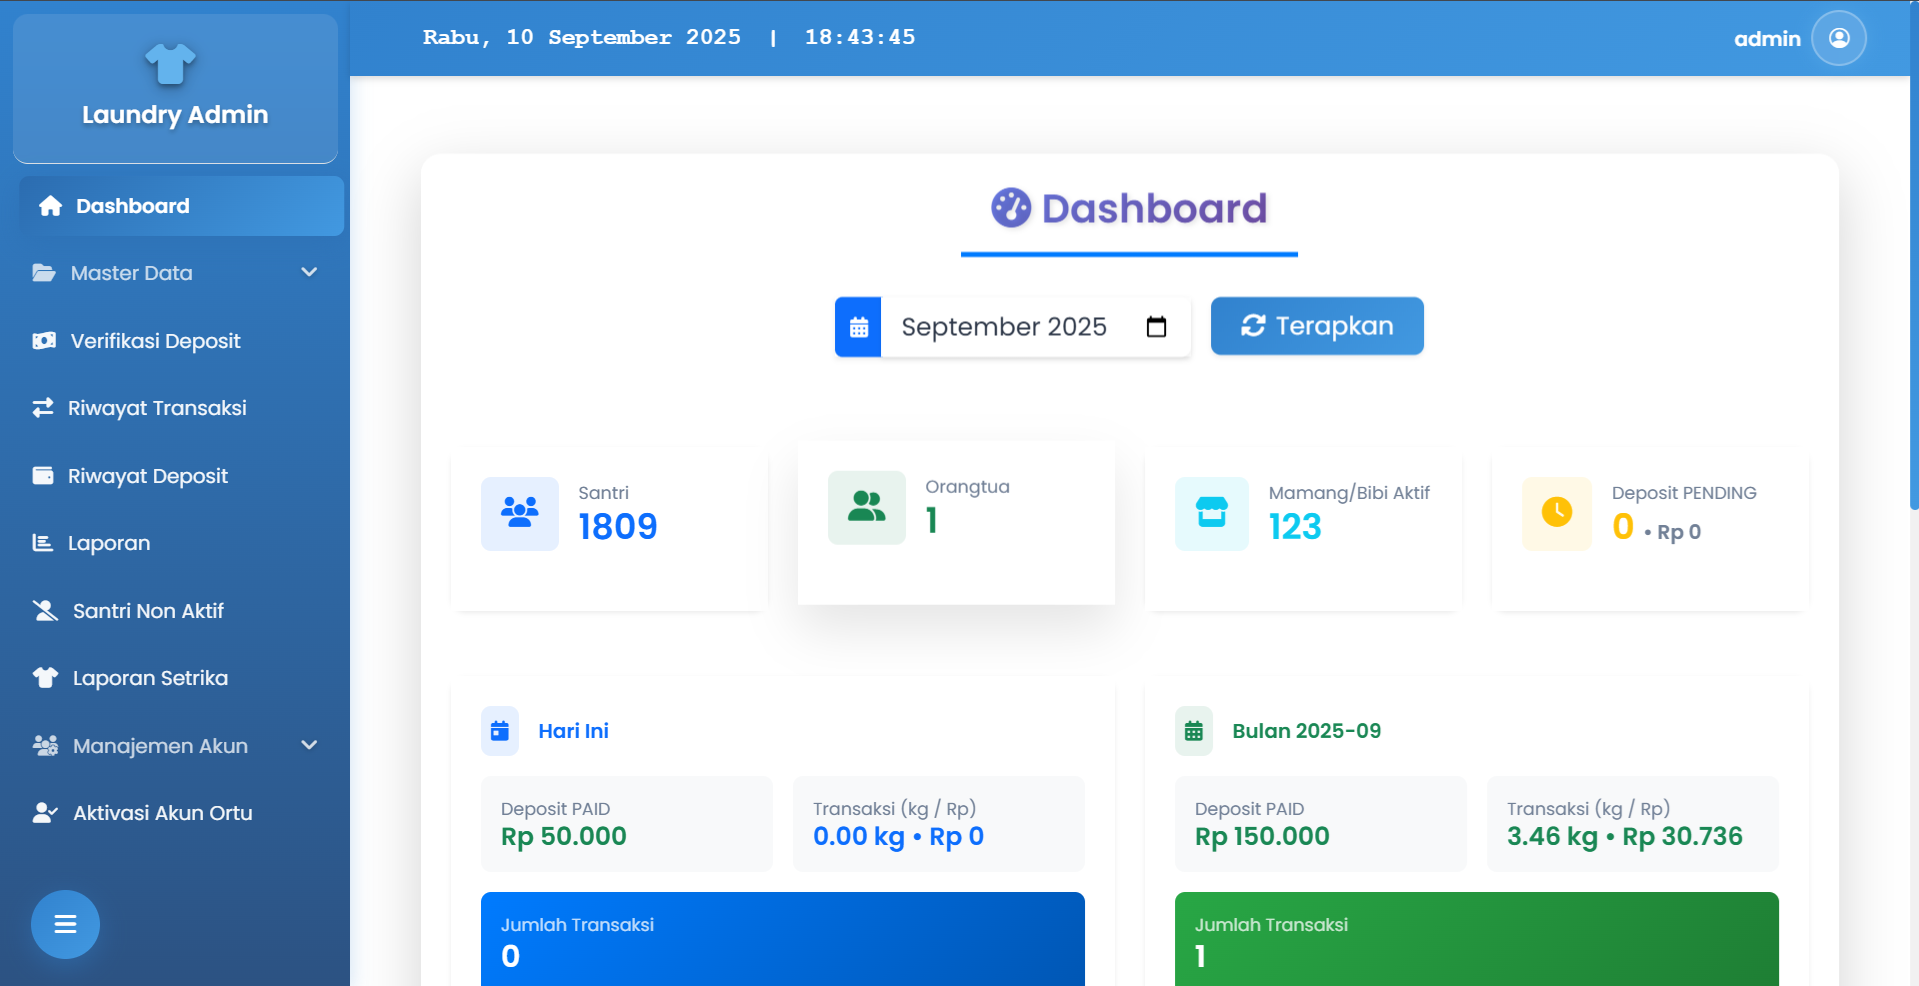The width and height of the screenshot is (1919, 986).
Task: Open calendar picker in month field
Action: (x=1156, y=327)
